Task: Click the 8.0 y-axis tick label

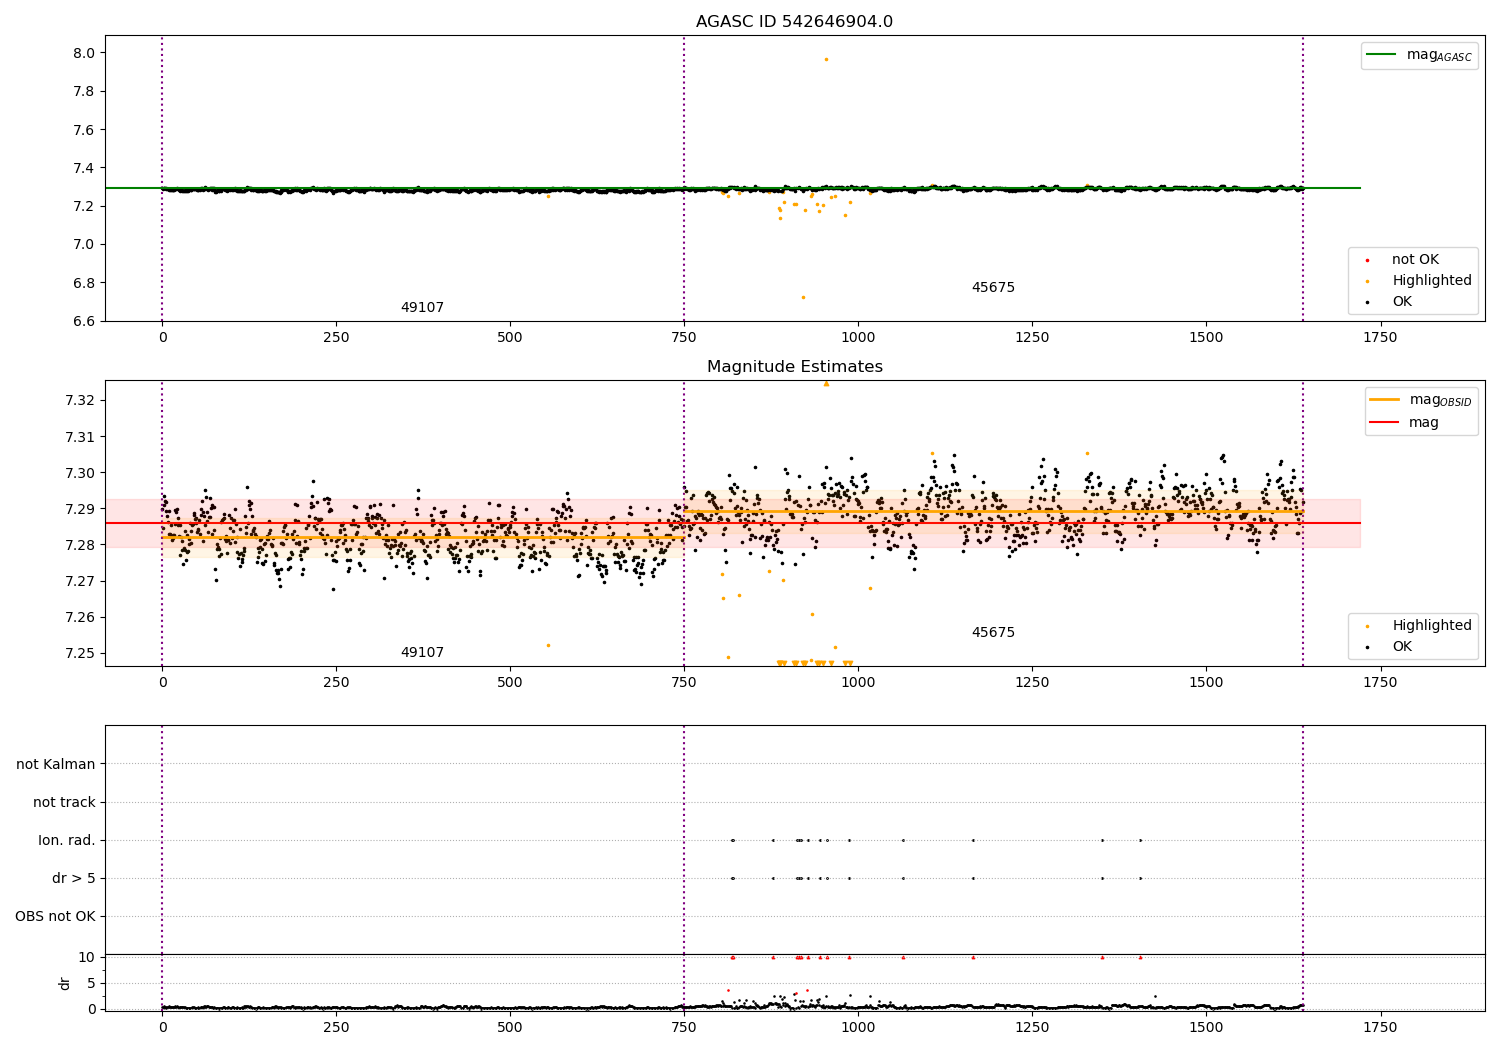Action: (84, 53)
